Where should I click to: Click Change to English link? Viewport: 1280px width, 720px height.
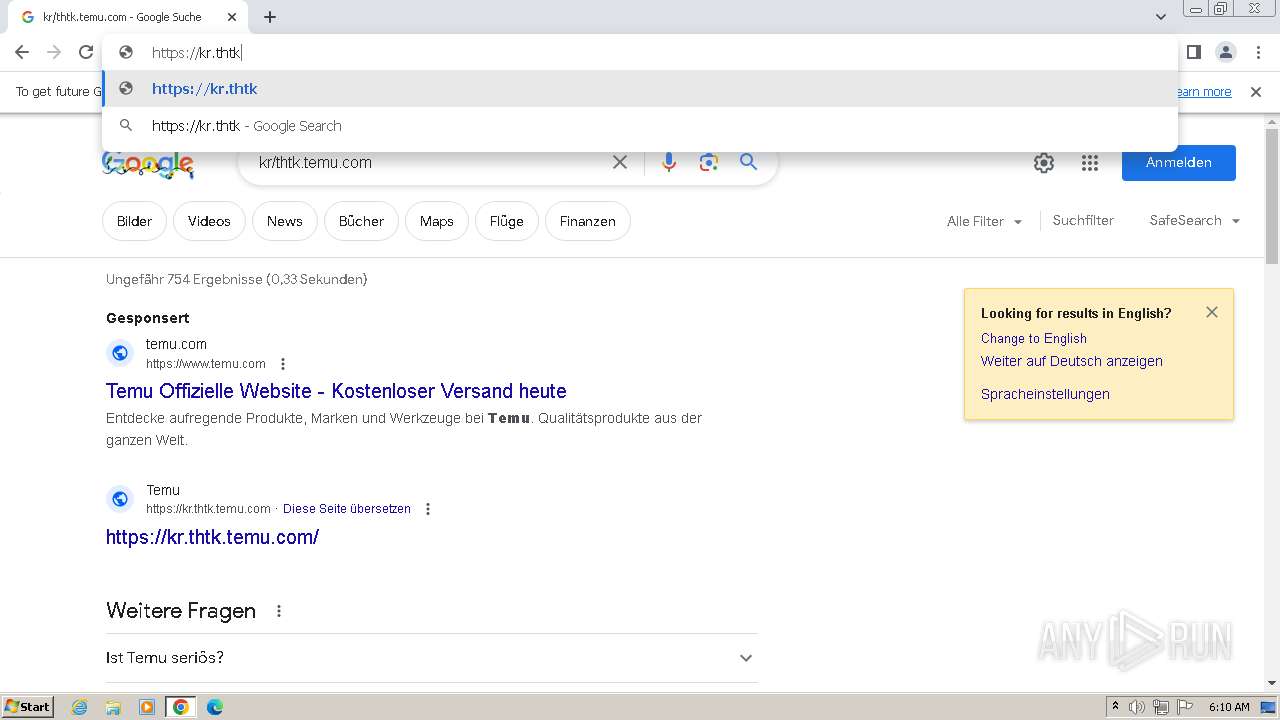tap(1033, 338)
